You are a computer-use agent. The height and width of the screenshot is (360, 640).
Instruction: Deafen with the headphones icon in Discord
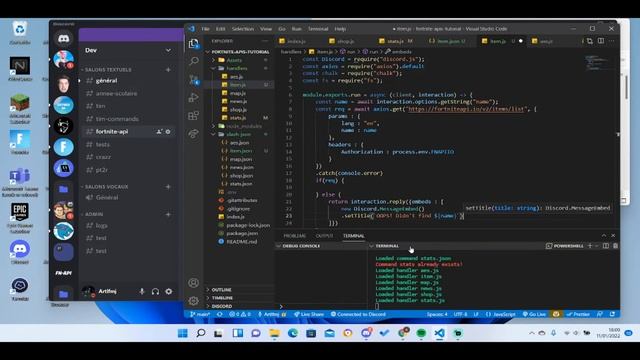pos(155,291)
